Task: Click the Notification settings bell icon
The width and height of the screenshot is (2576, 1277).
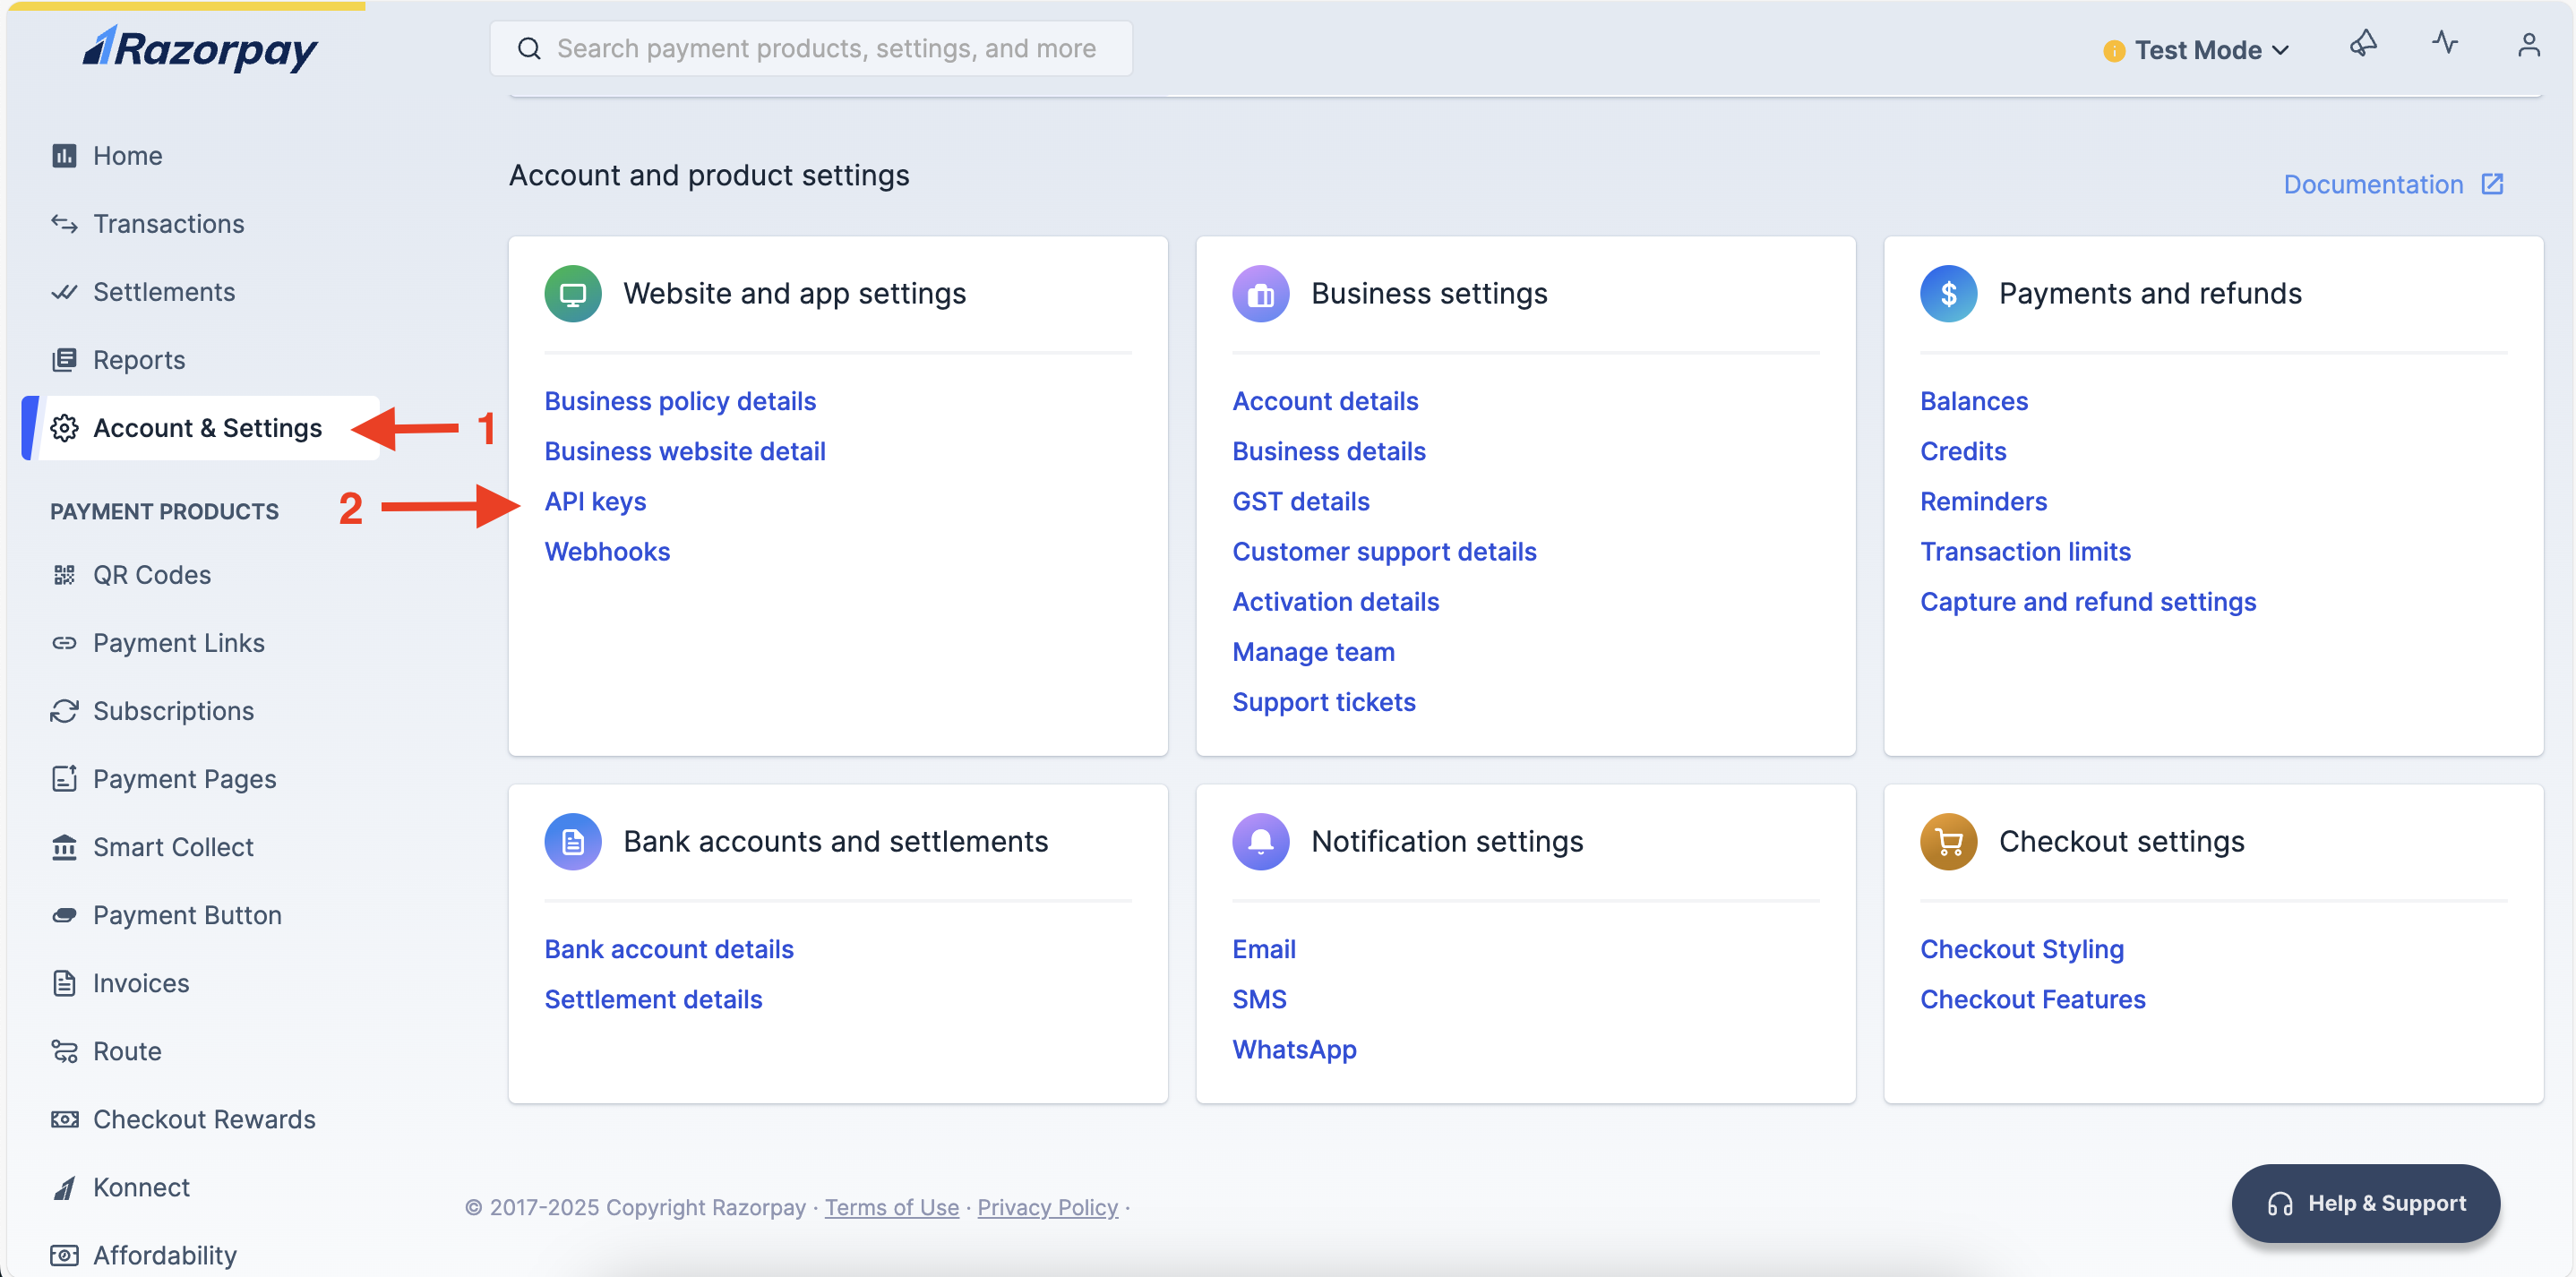Action: point(1260,841)
